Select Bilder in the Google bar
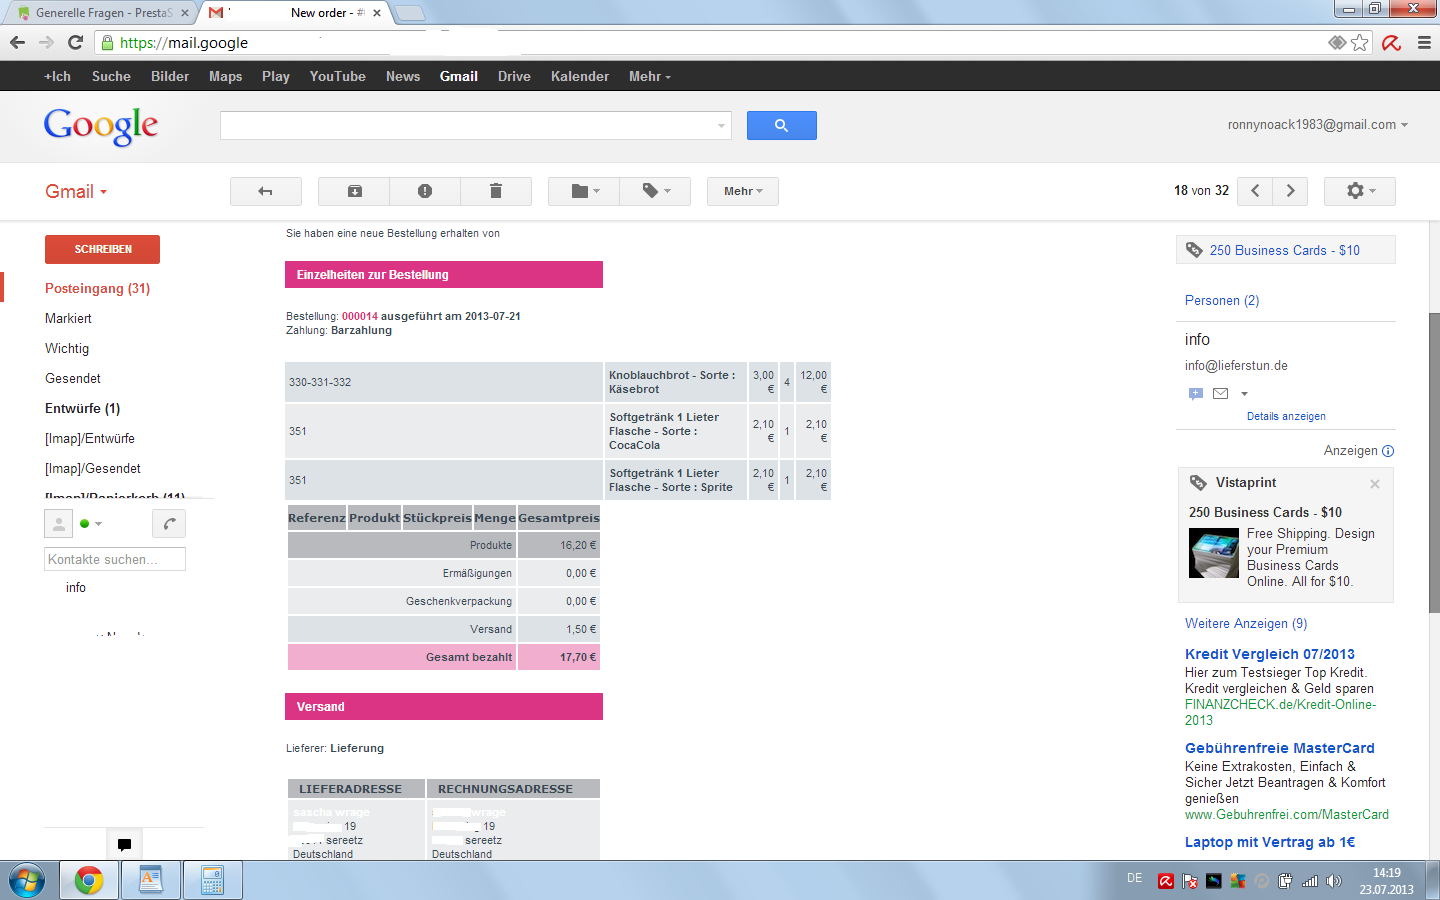1440x900 pixels. pos(170,76)
